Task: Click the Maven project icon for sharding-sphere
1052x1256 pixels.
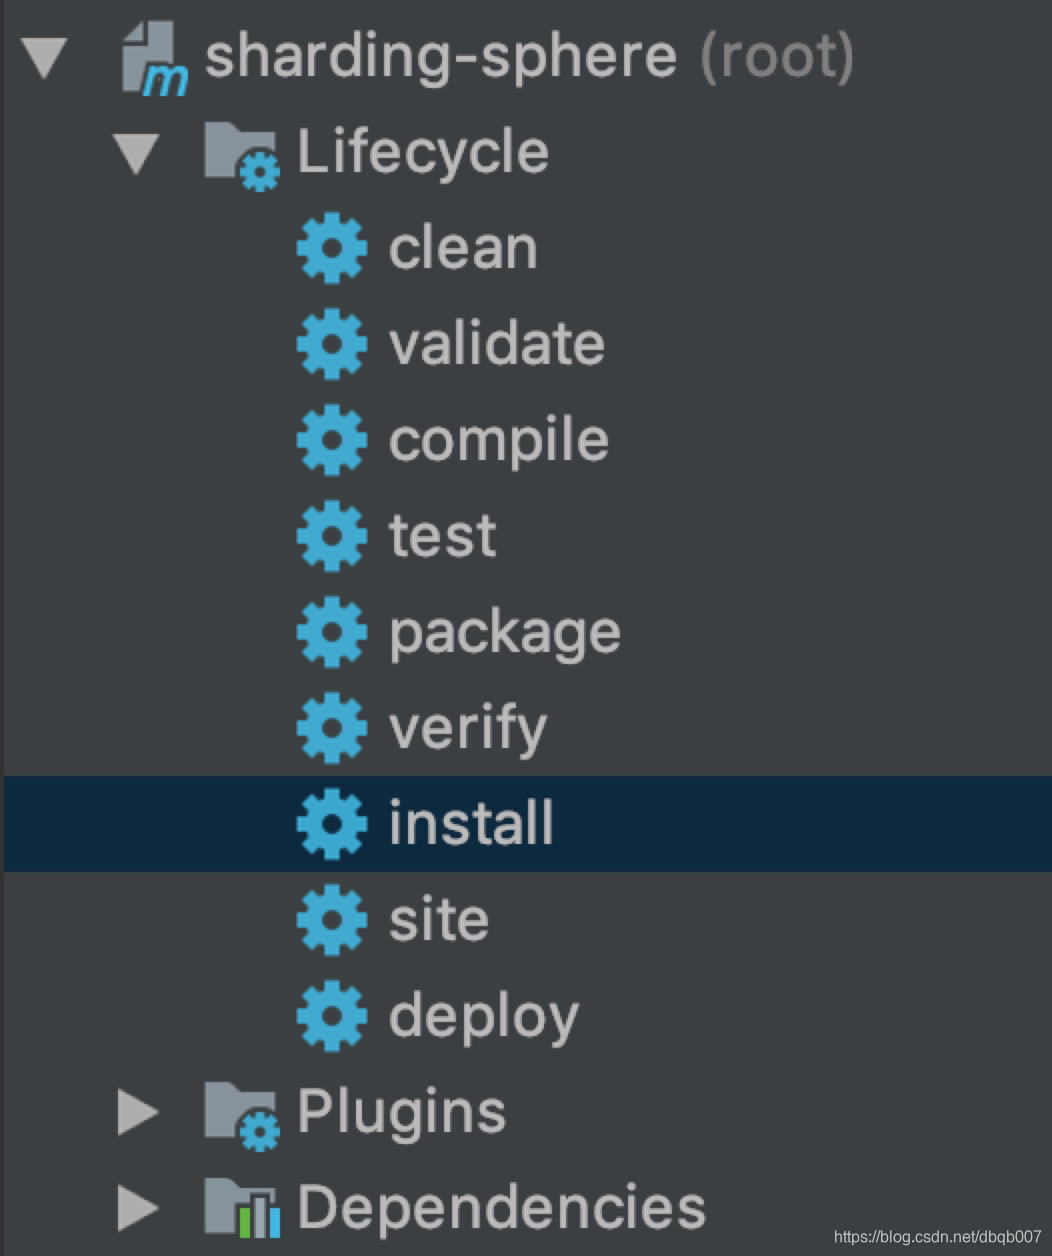Action: (154, 58)
